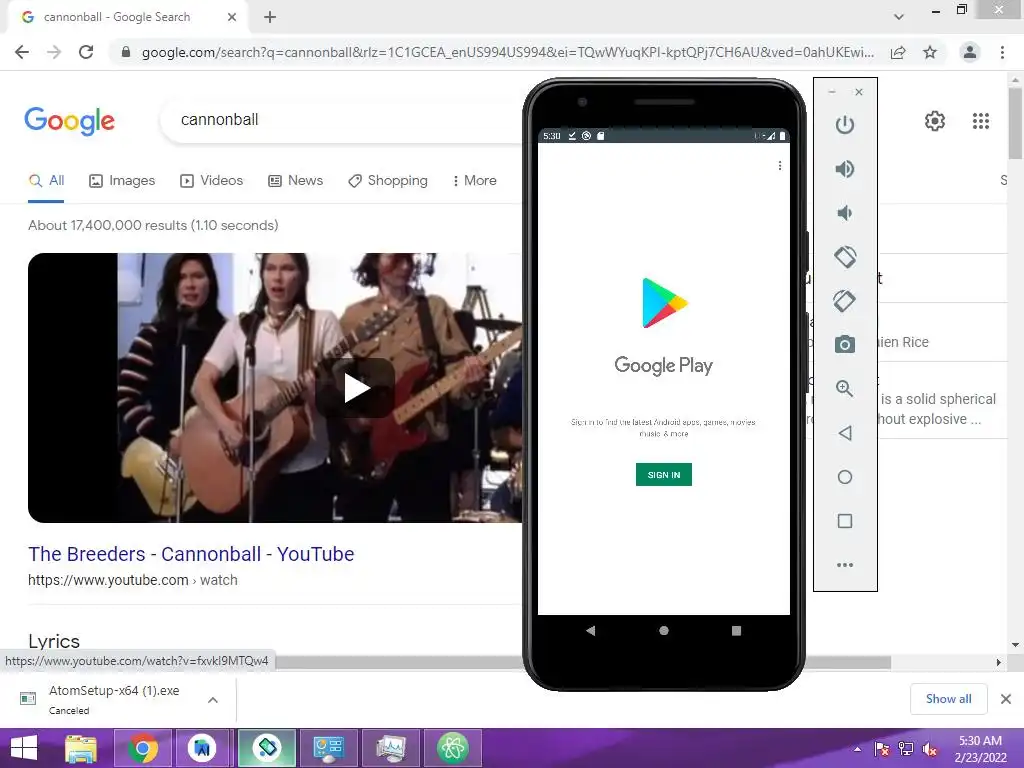
Task: Click the share page icon in address bar
Action: point(898,52)
